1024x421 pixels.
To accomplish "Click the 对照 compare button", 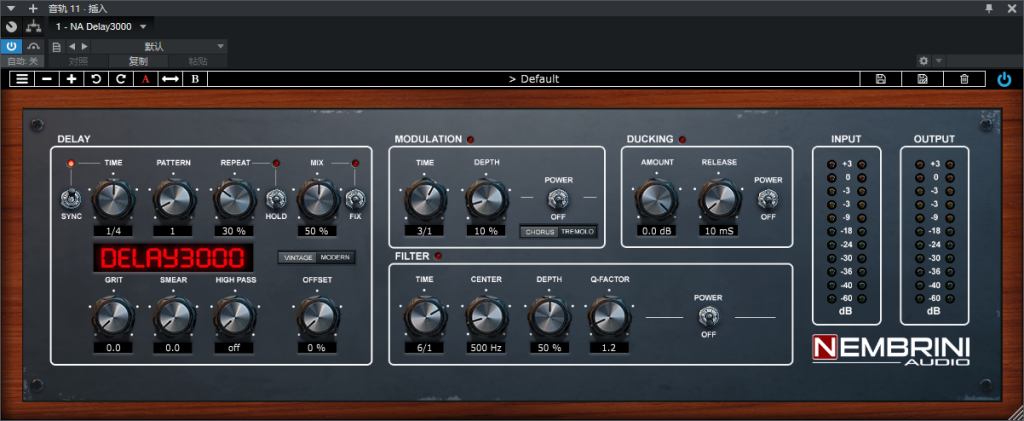I will (78, 61).
